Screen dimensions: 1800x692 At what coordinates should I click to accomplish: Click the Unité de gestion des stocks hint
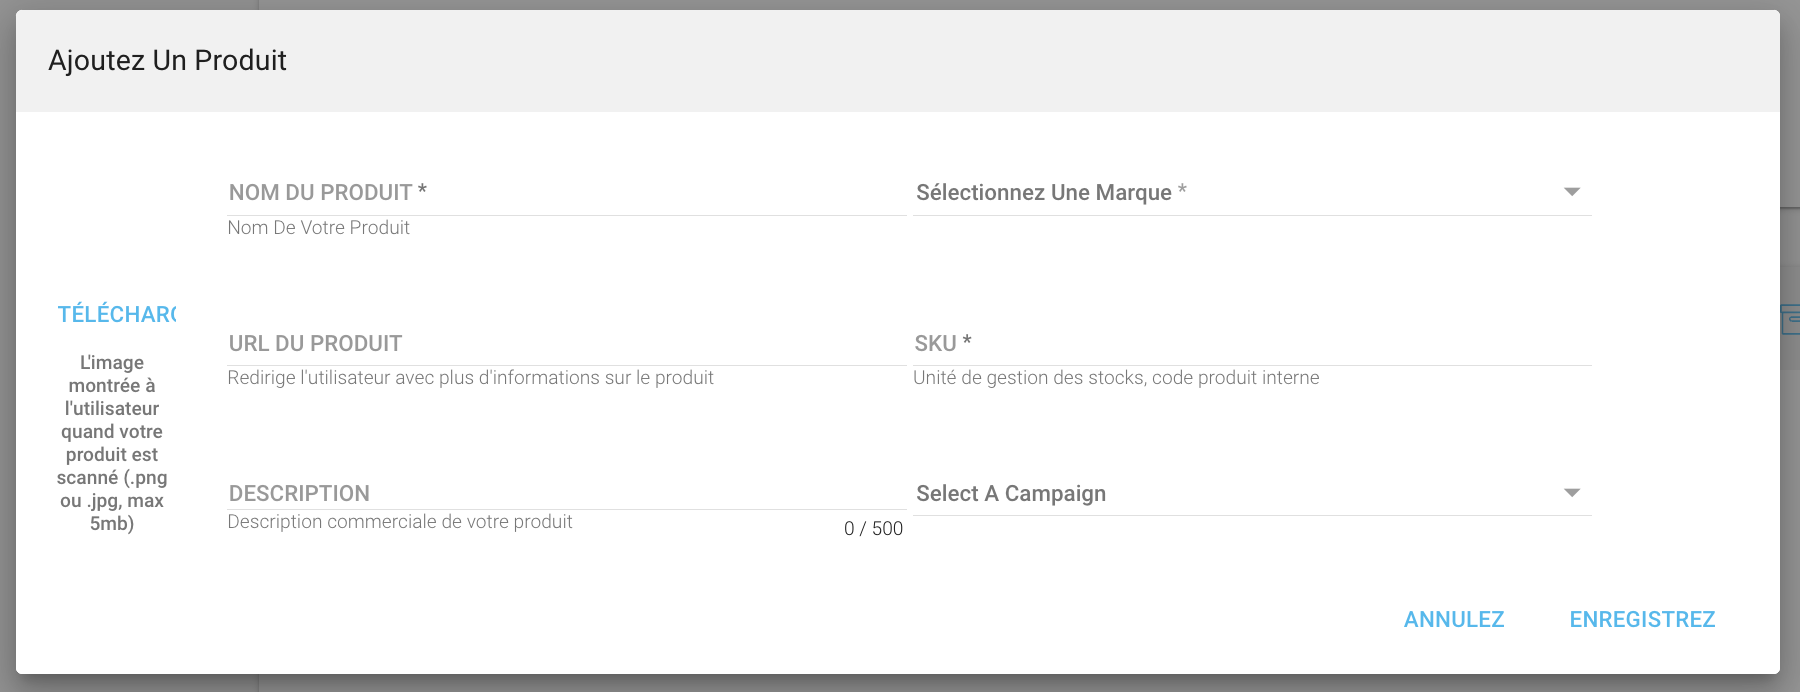[x=1116, y=377]
